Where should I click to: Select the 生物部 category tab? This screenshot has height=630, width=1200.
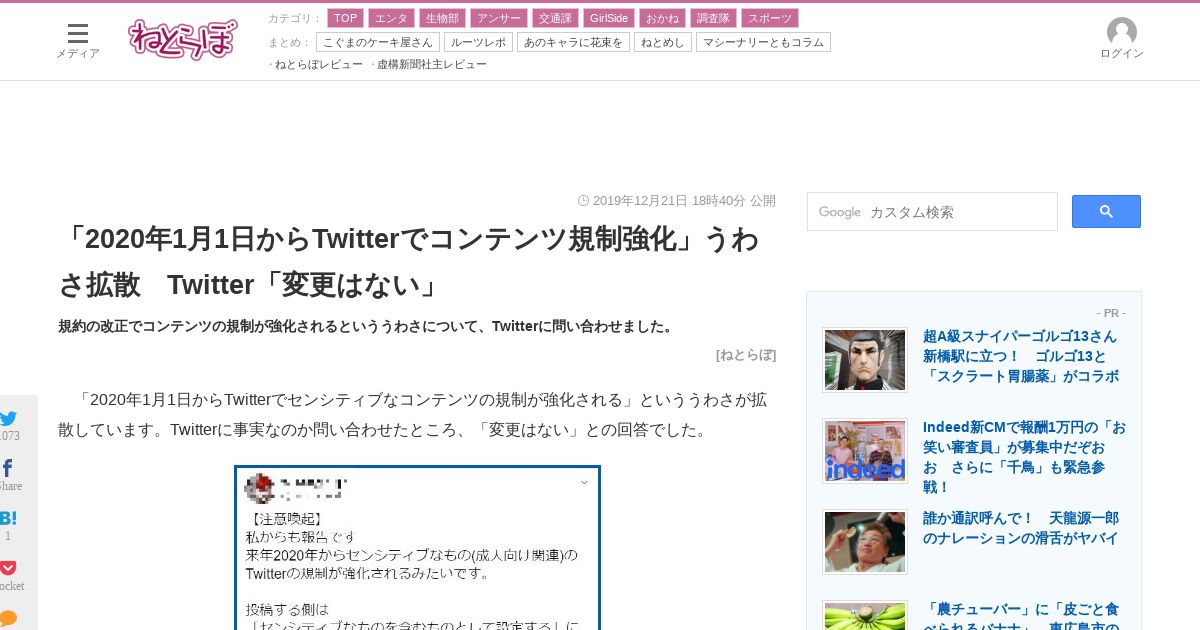[442, 18]
